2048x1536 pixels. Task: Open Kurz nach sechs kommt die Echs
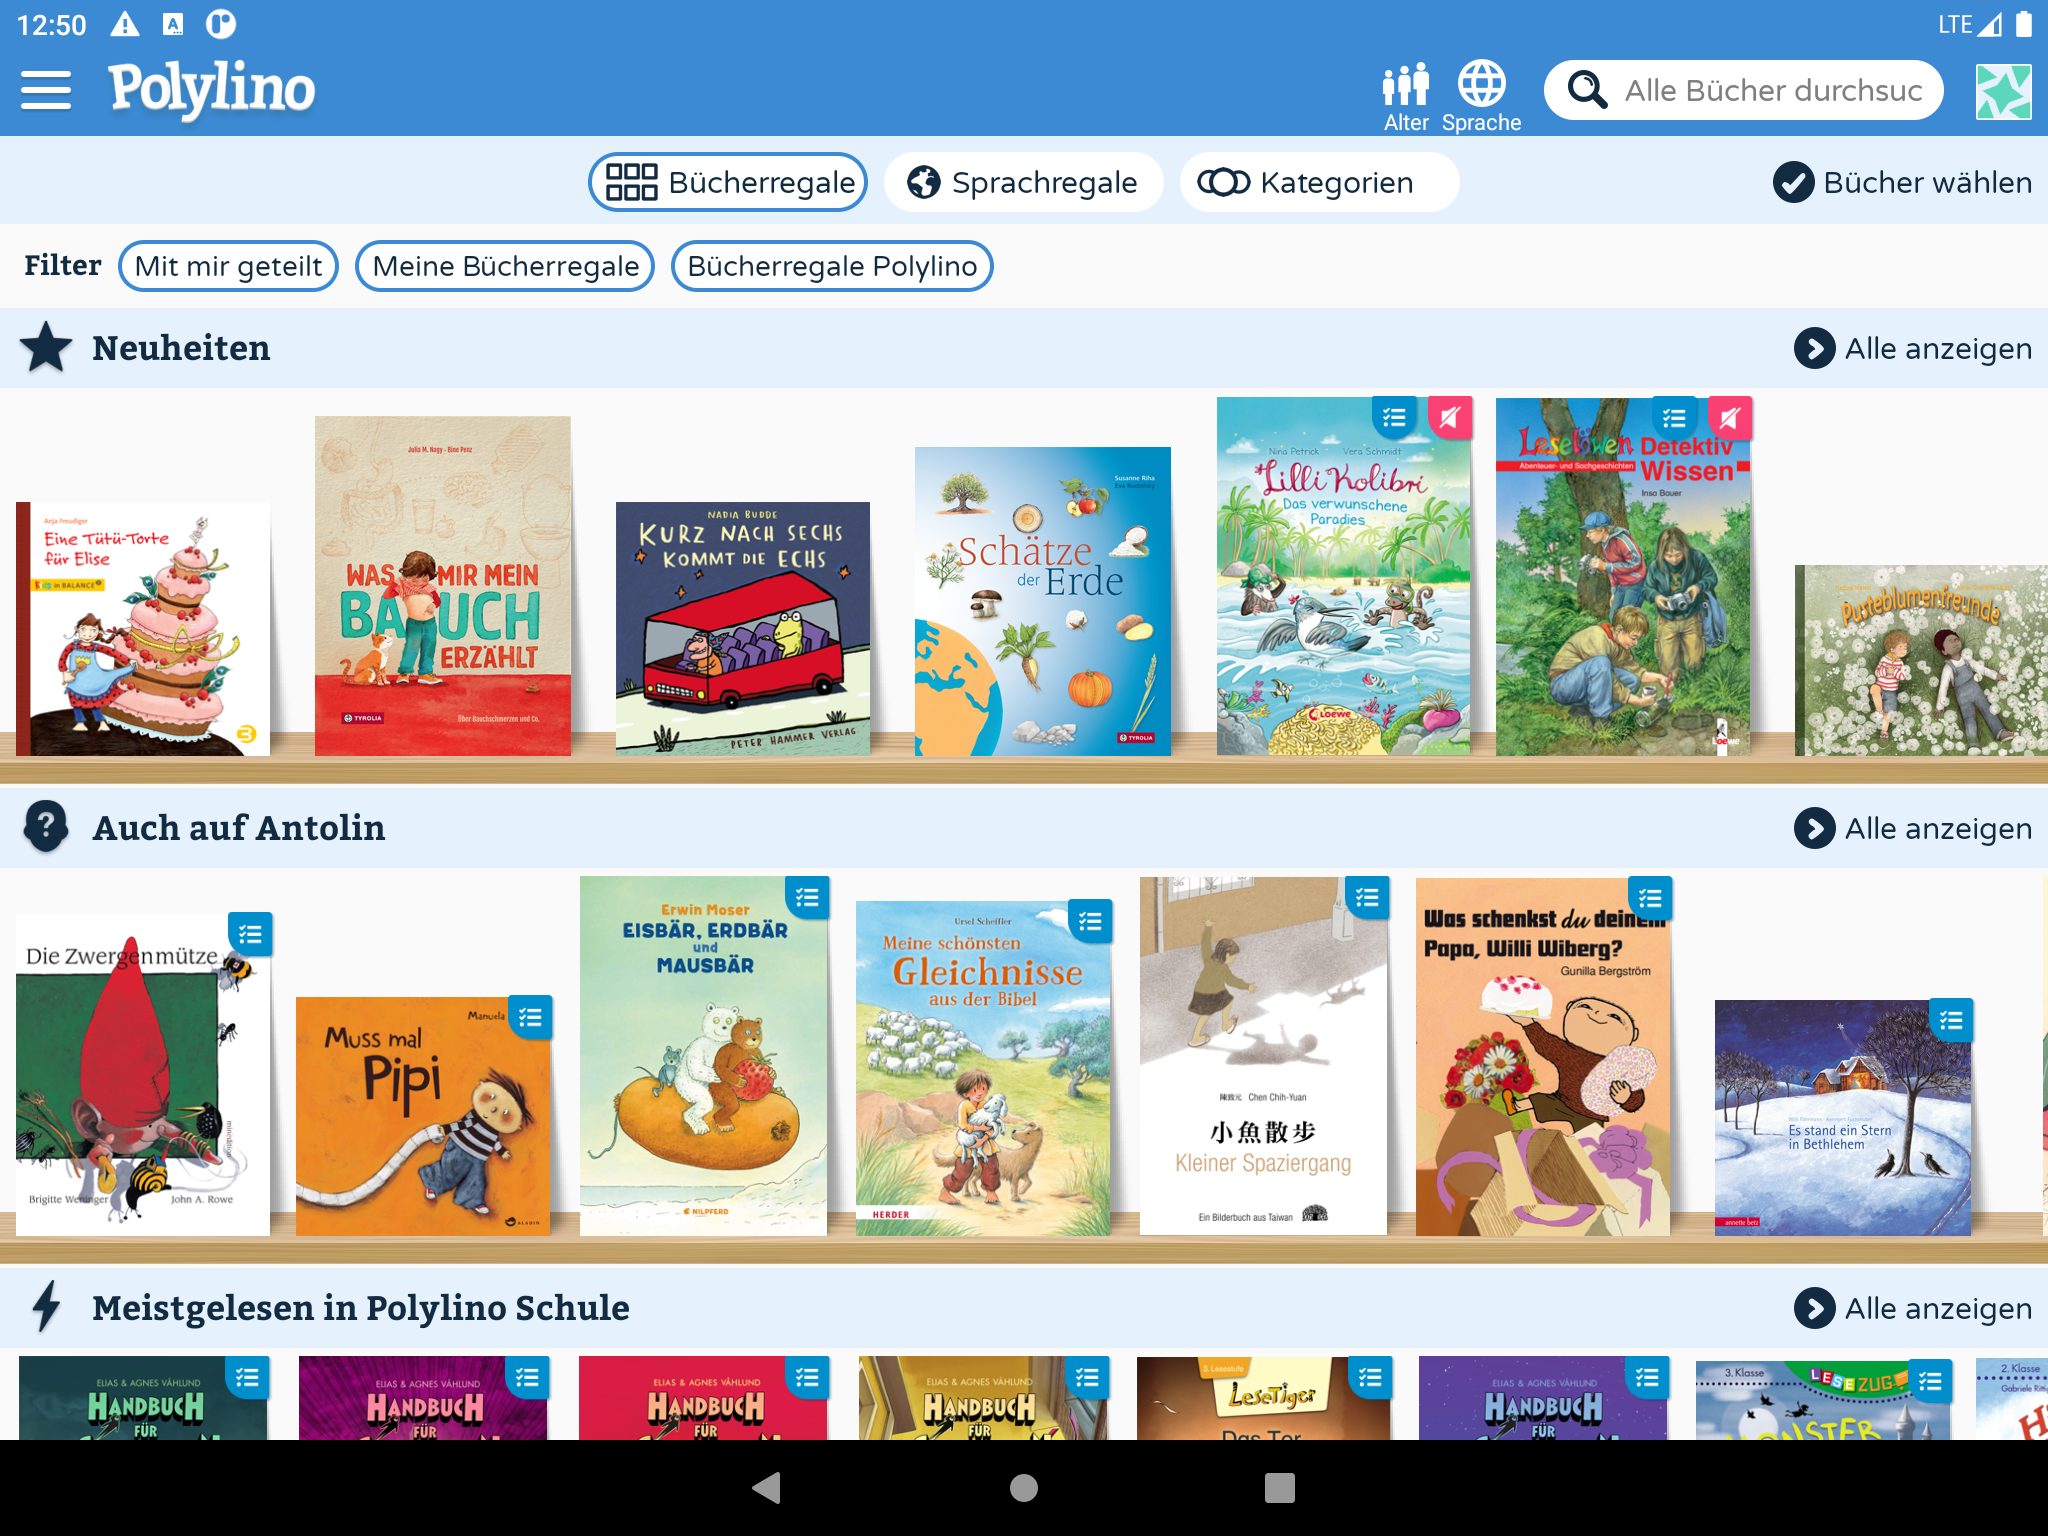coord(743,629)
